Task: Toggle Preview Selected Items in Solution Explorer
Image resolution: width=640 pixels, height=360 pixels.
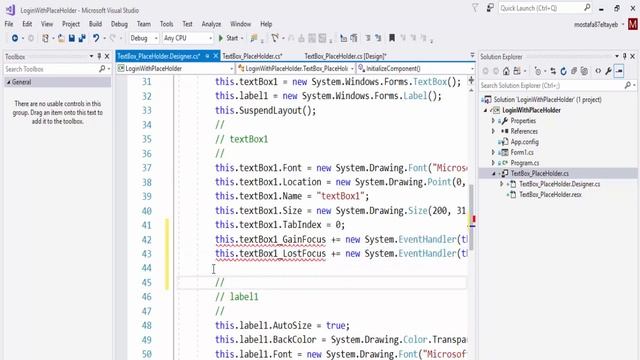Action: (x=619, y=71)
